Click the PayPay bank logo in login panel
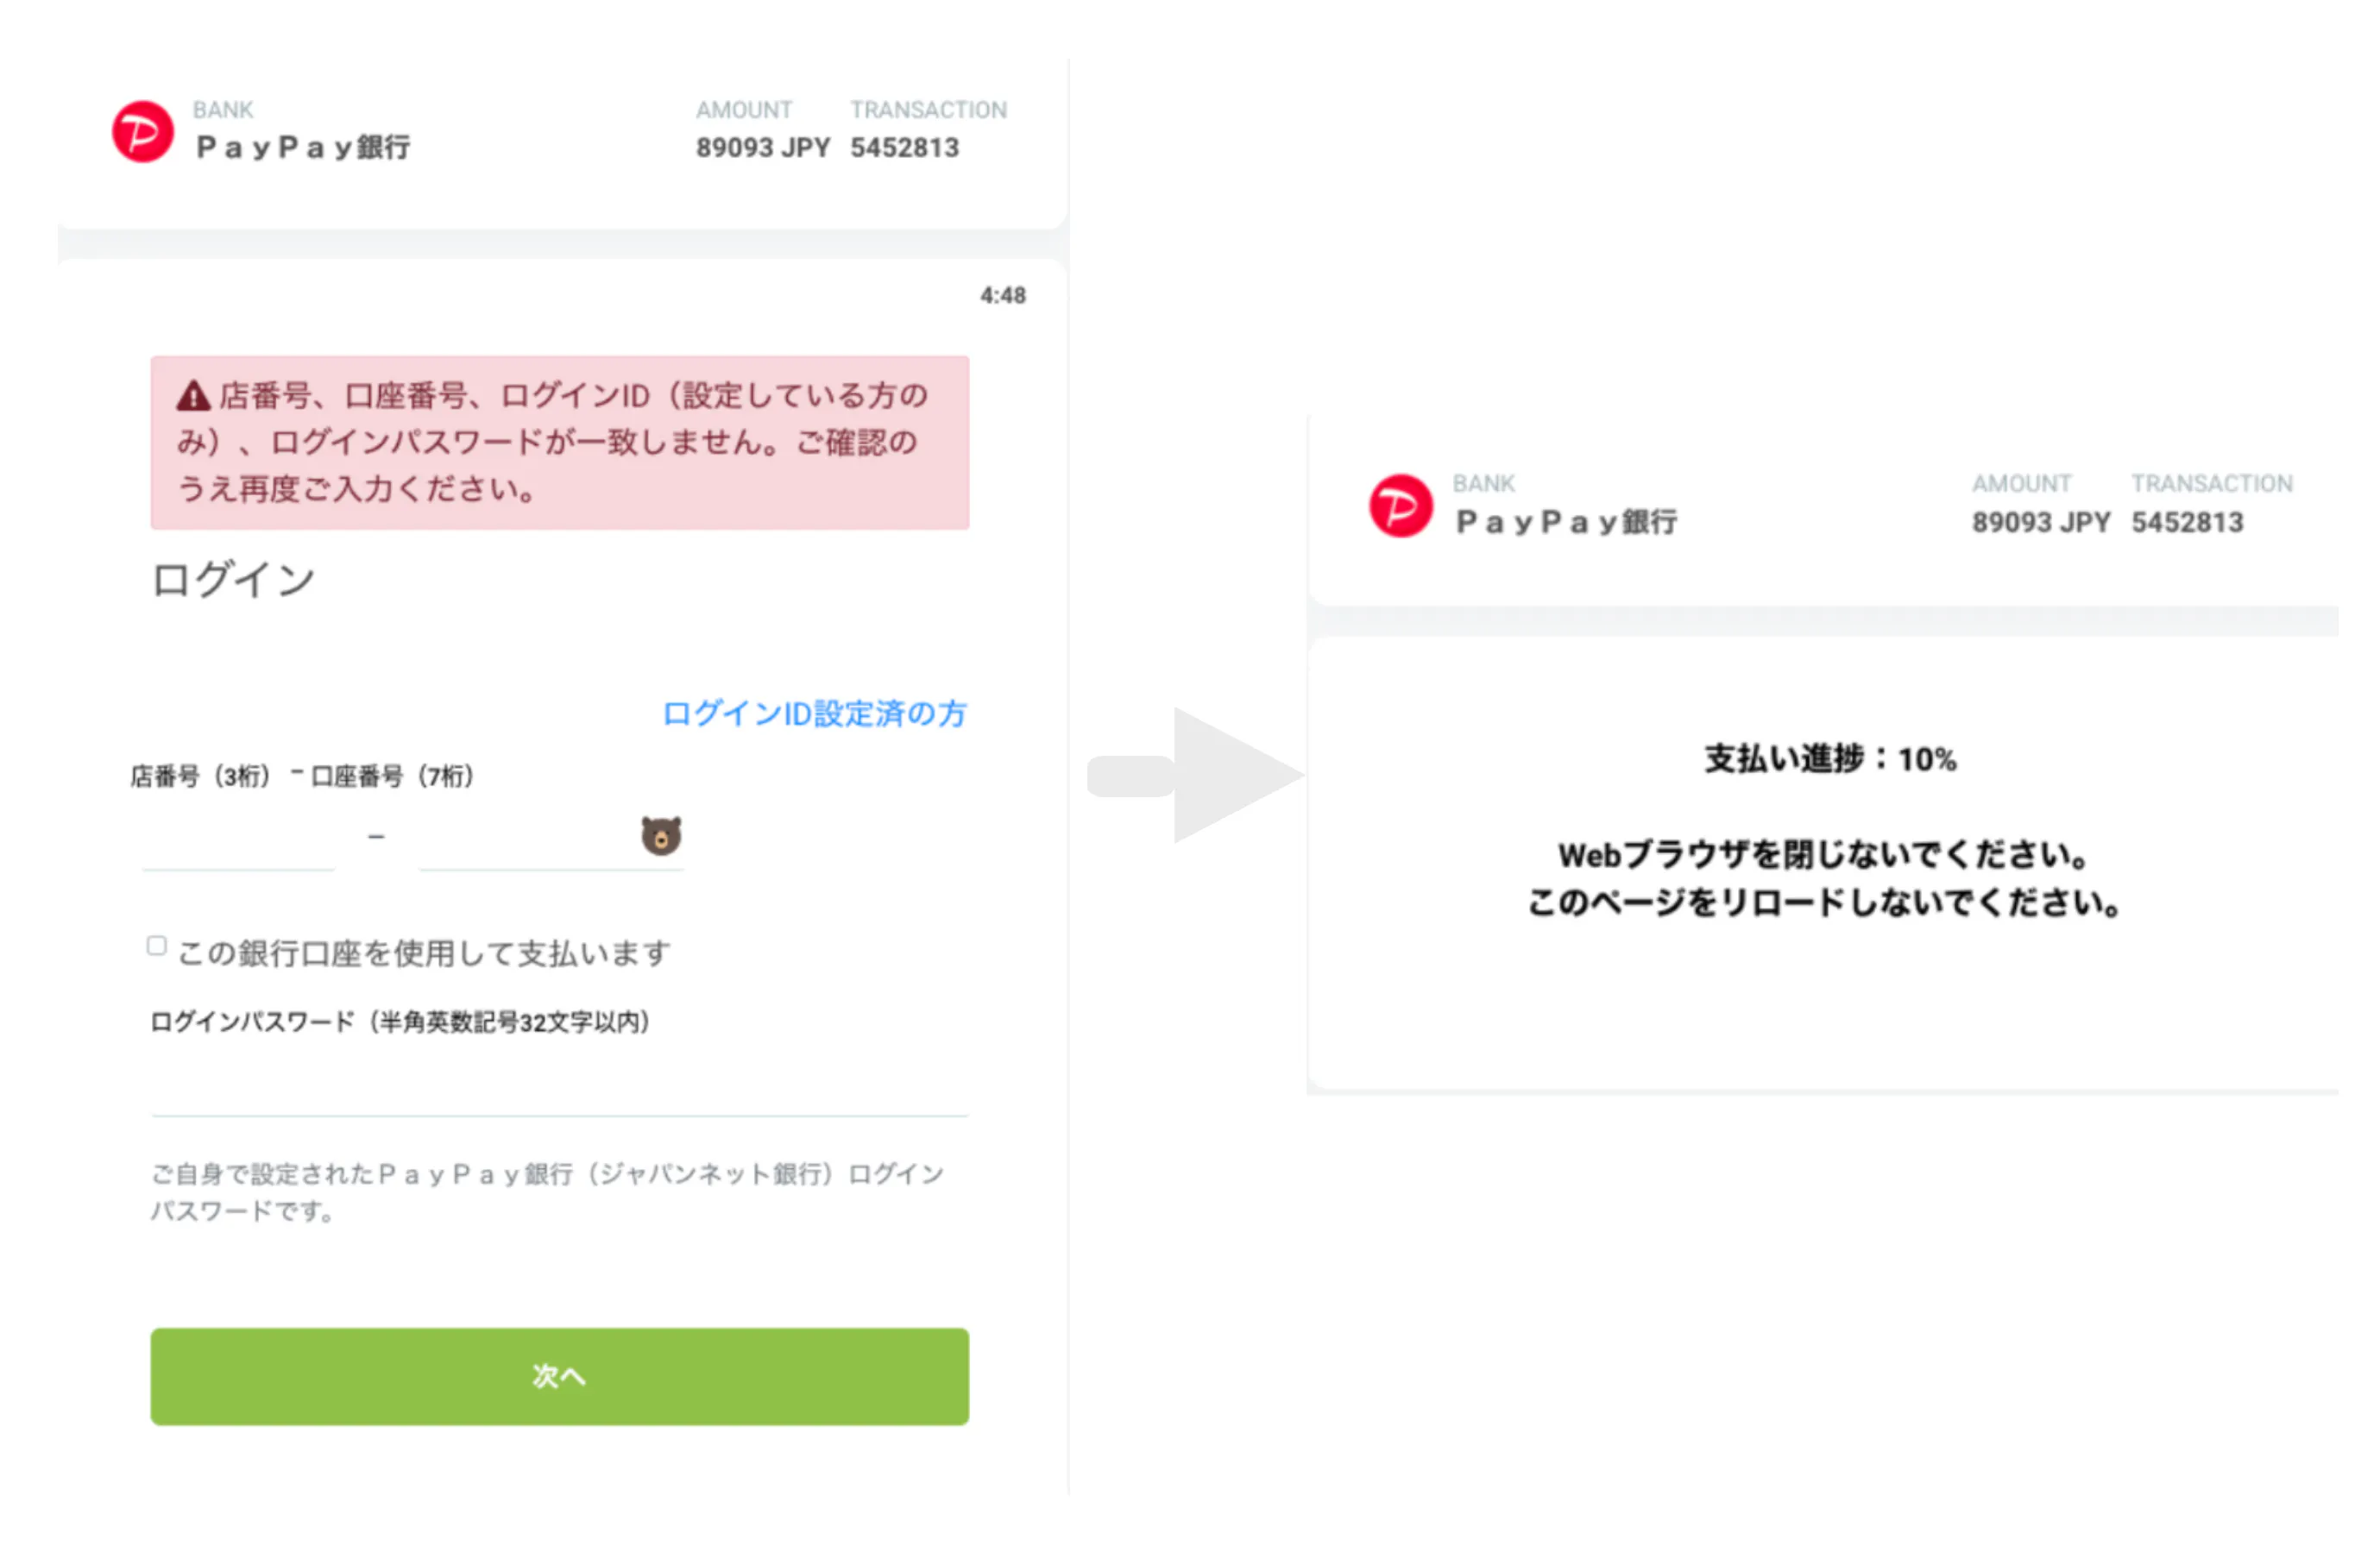 pos(142,131)
